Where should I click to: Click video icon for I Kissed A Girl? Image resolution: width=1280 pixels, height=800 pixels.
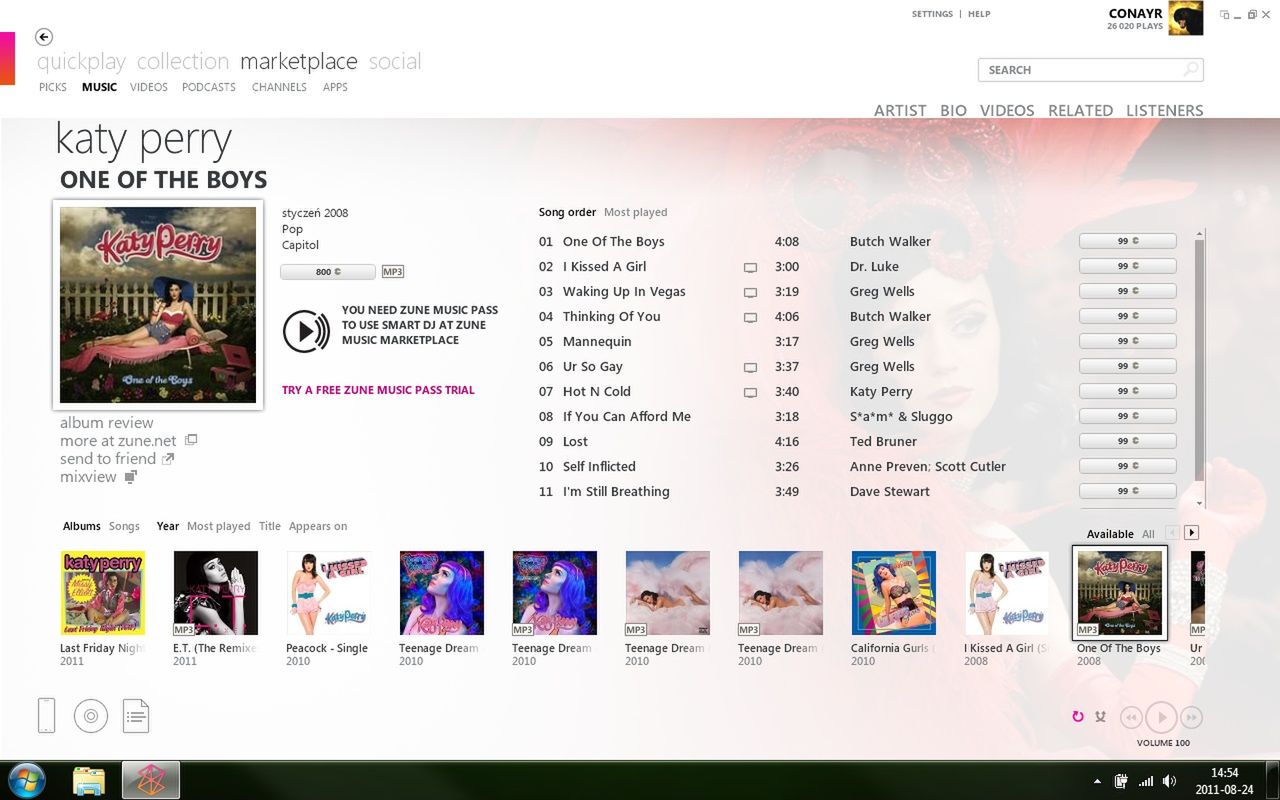750,268
